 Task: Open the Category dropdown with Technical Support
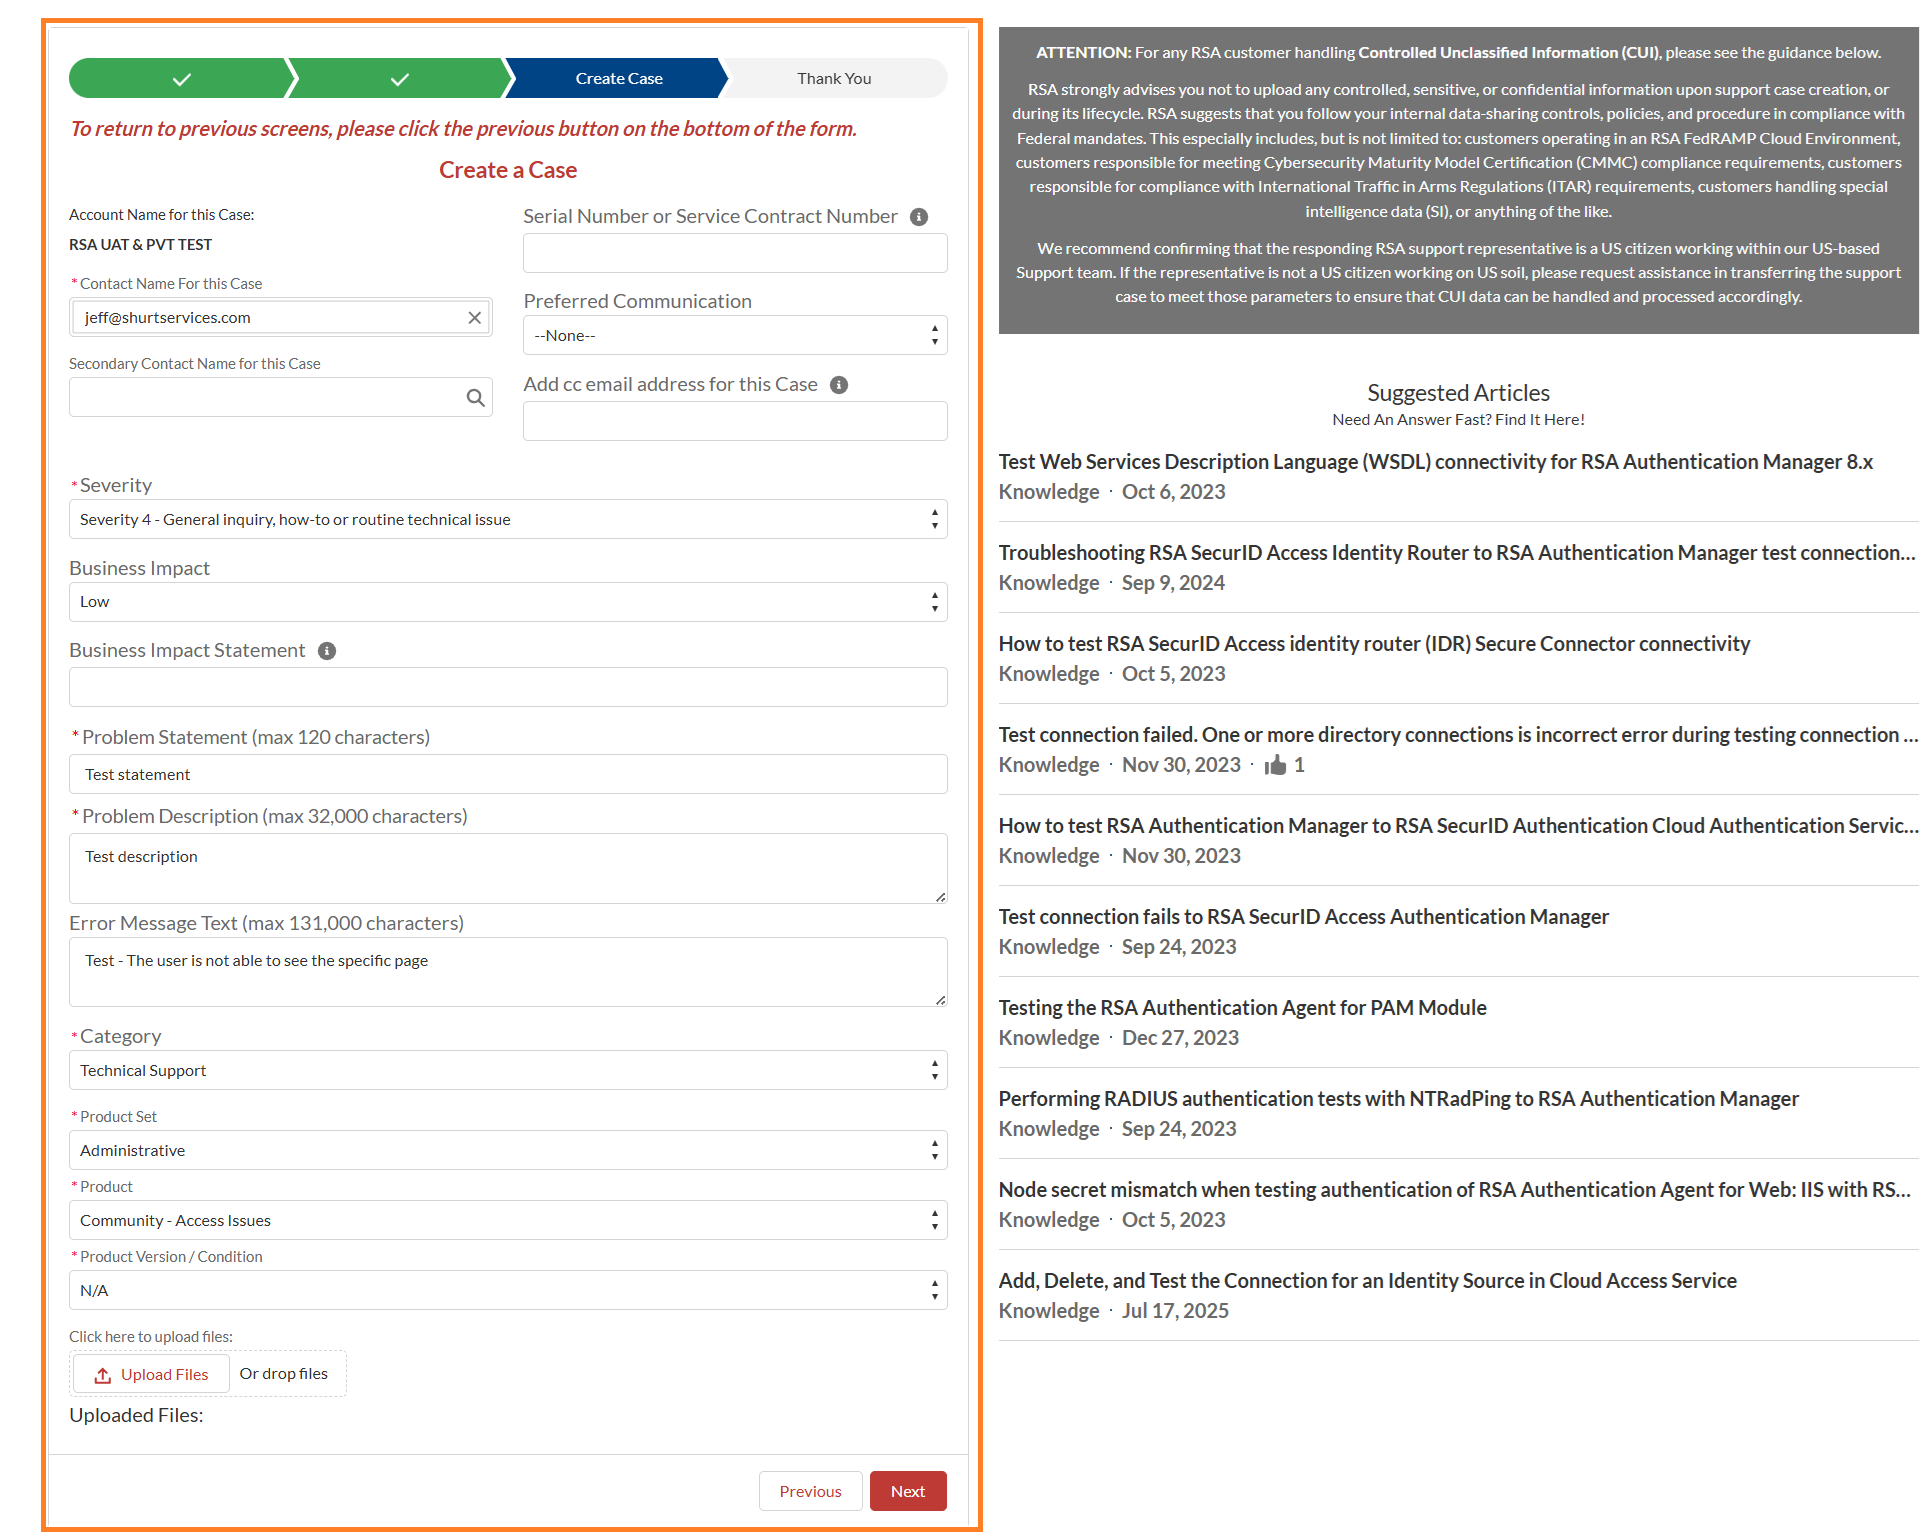pyautogui.click(x=507, y=1071)
